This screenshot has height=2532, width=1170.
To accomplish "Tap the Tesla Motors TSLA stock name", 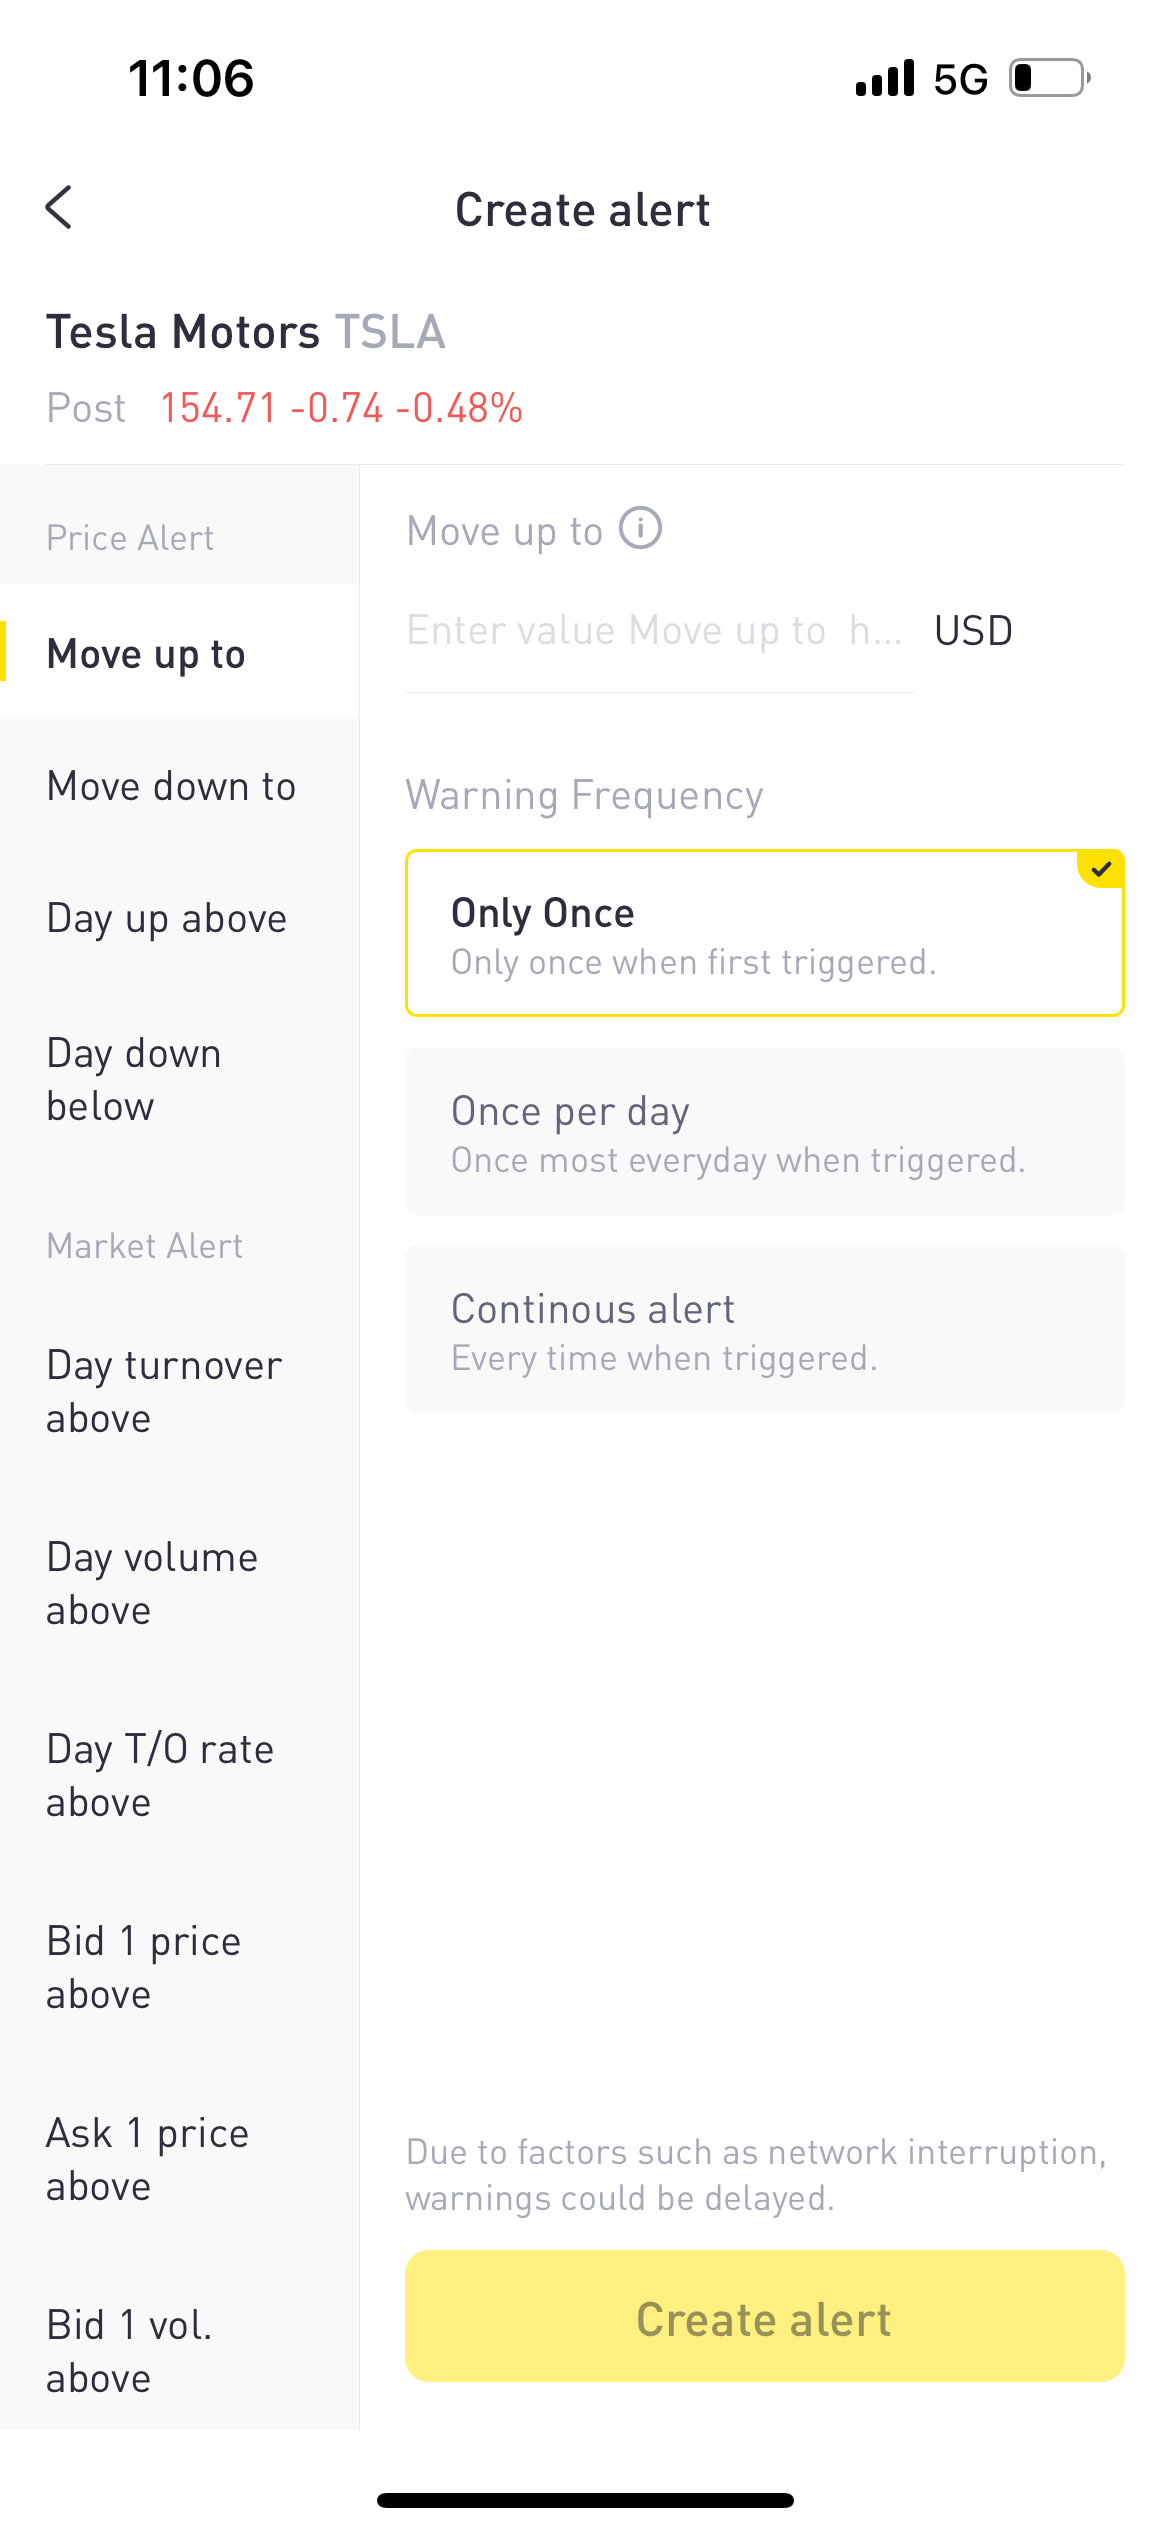I will coord(246,333).
